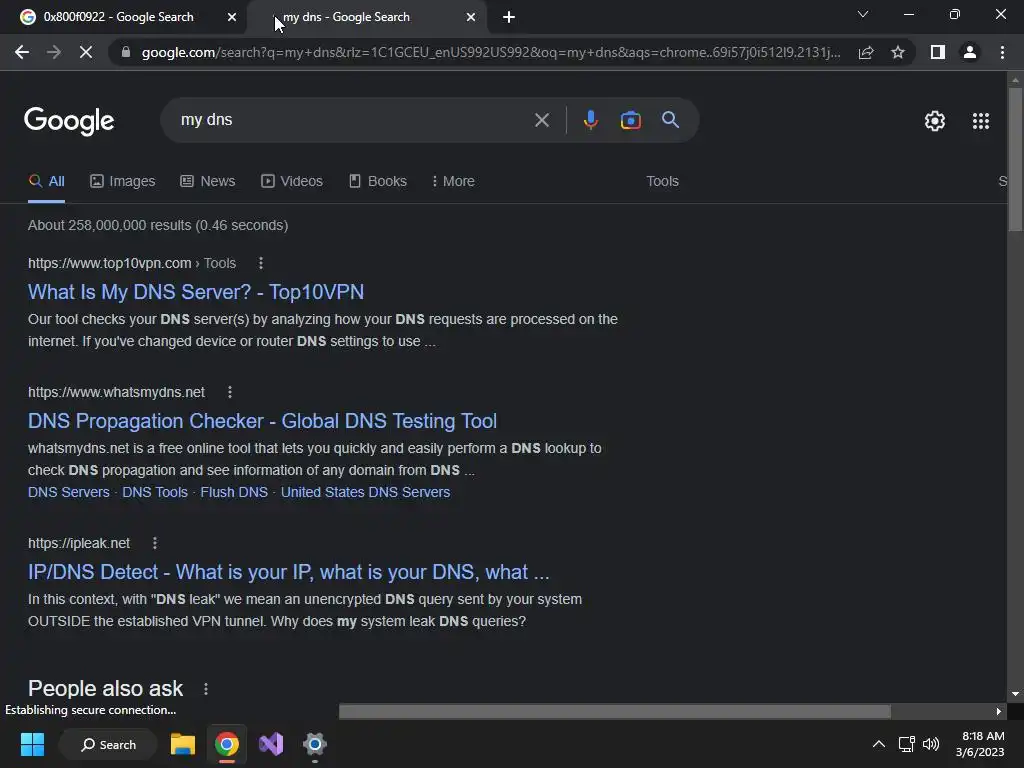Viewport: 1024px width, 768px height.
Task: Show hidden system tray icons
Action: click(x=879, y=744)
